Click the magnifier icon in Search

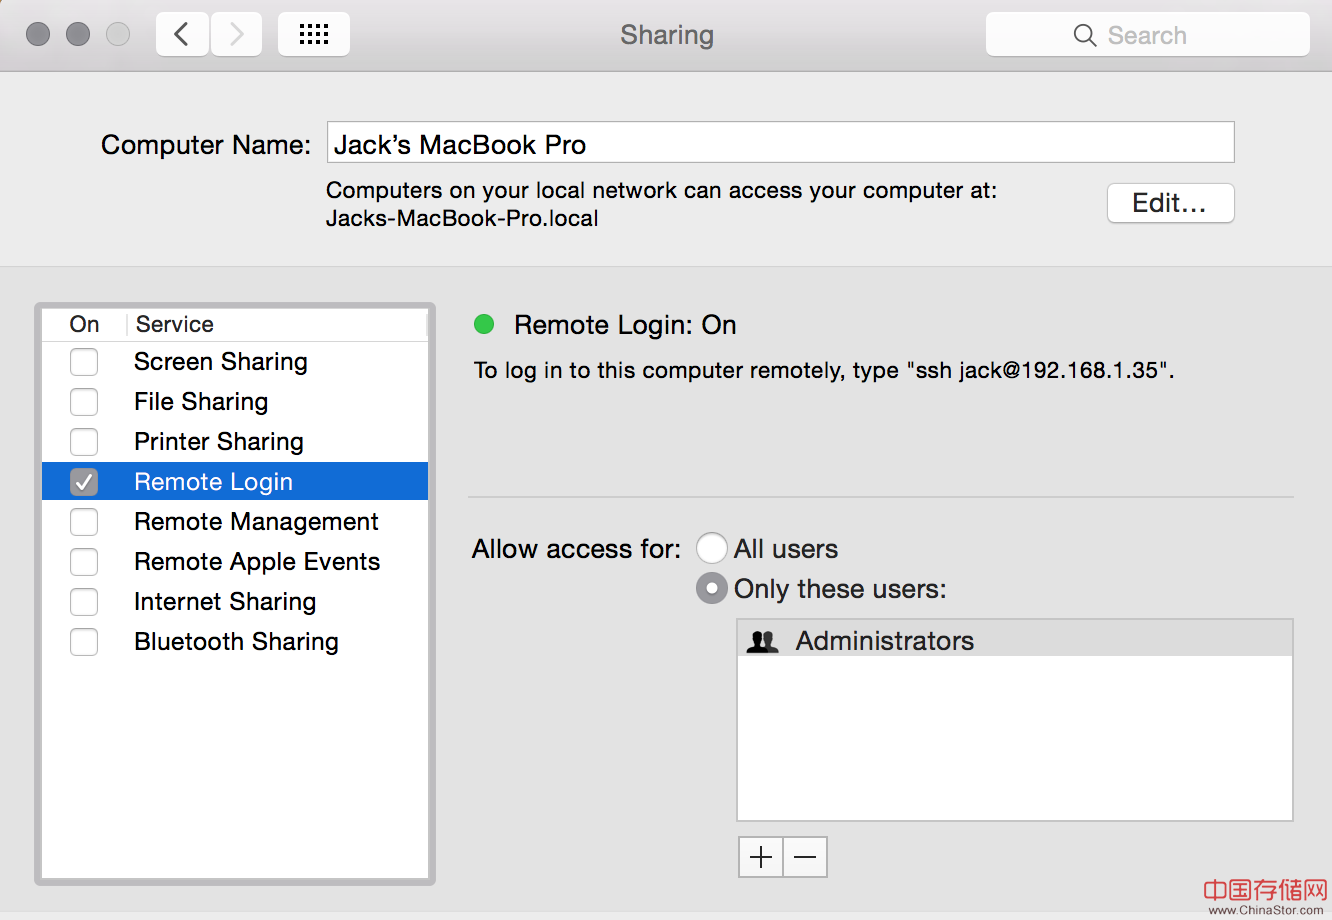1085,36
